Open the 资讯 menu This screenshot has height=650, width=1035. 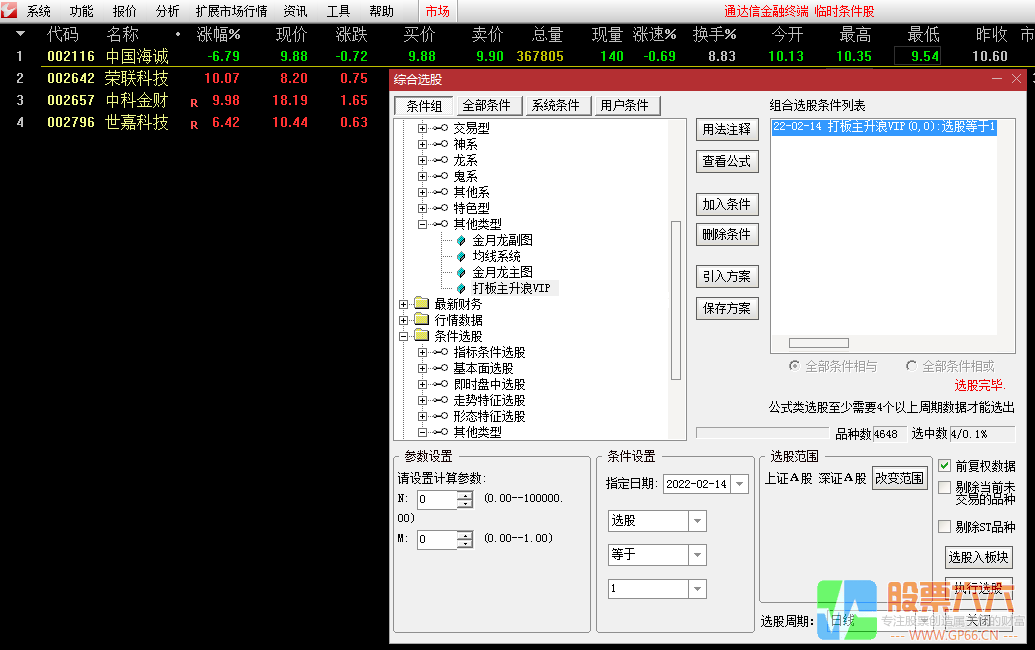point(295,11)
